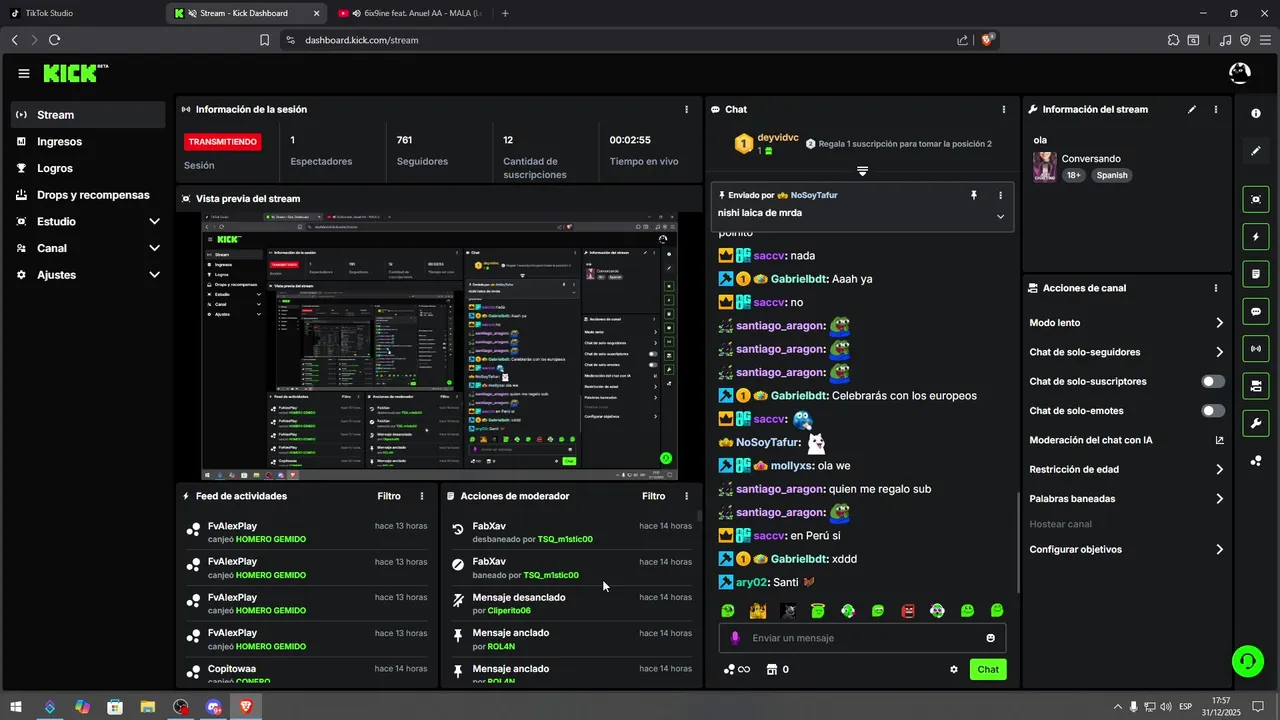Toggle Chat de solo-suscriptores switch
This screenshot has width=1280, height=720.
tap(1213, 382)
